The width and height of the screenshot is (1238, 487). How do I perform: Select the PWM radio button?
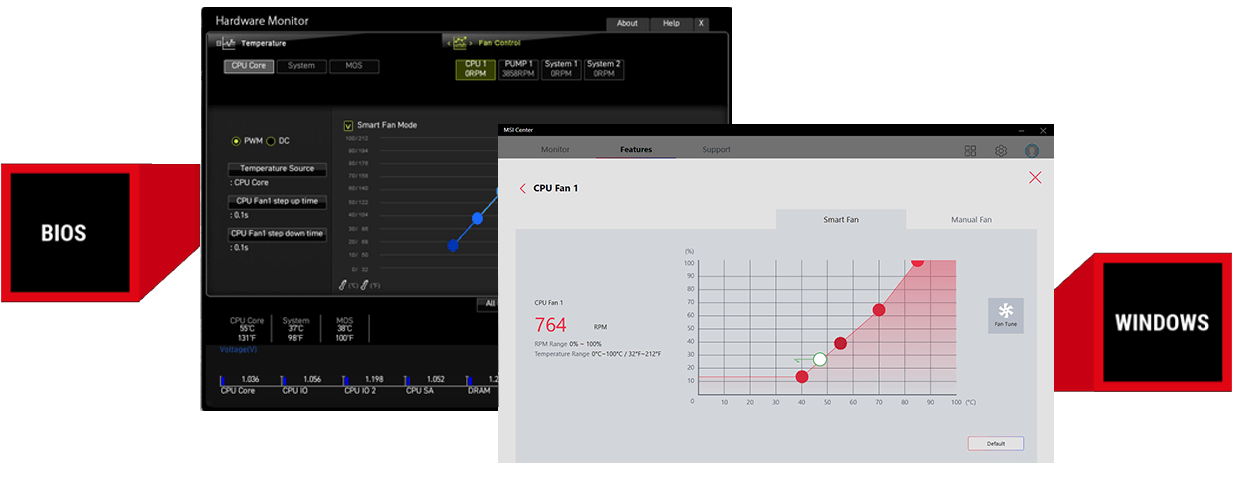point(236,141)
